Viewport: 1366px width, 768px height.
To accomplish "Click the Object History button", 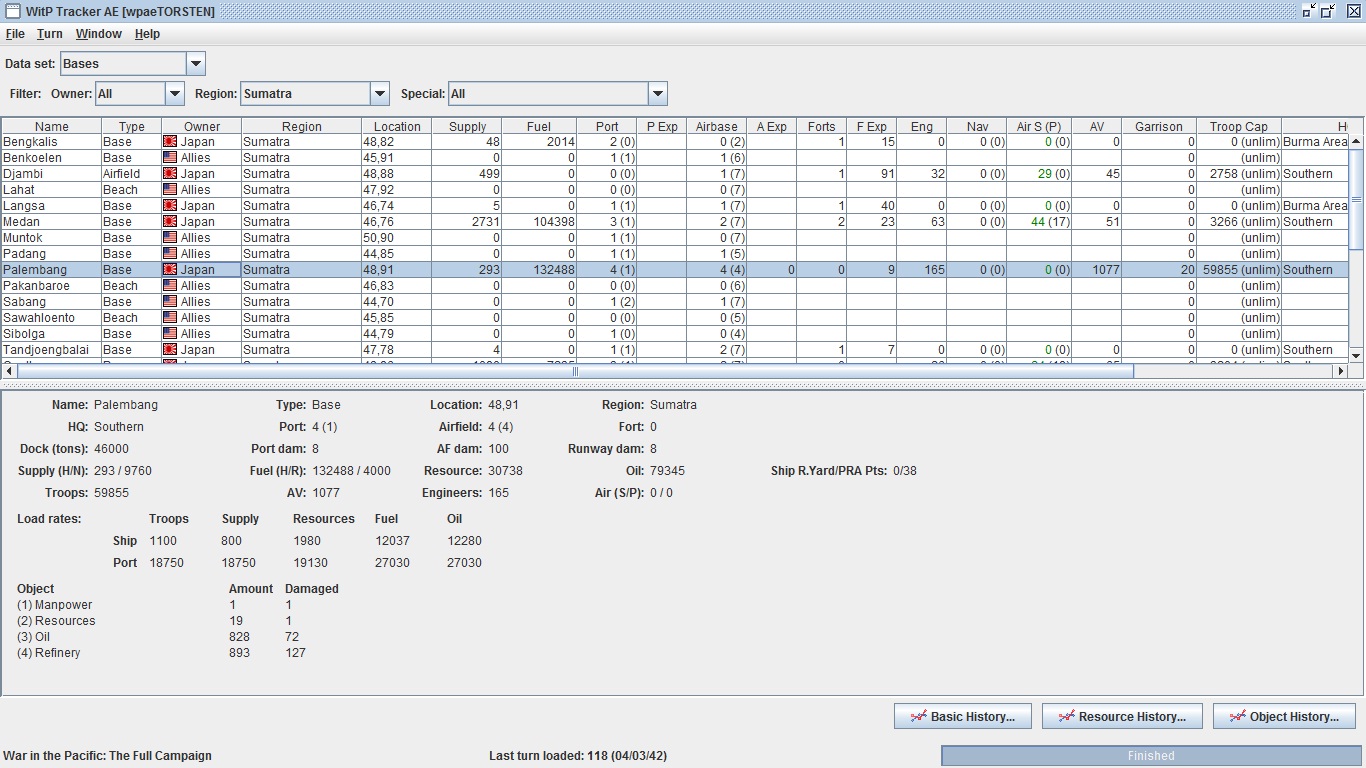I will [1284, 716].
